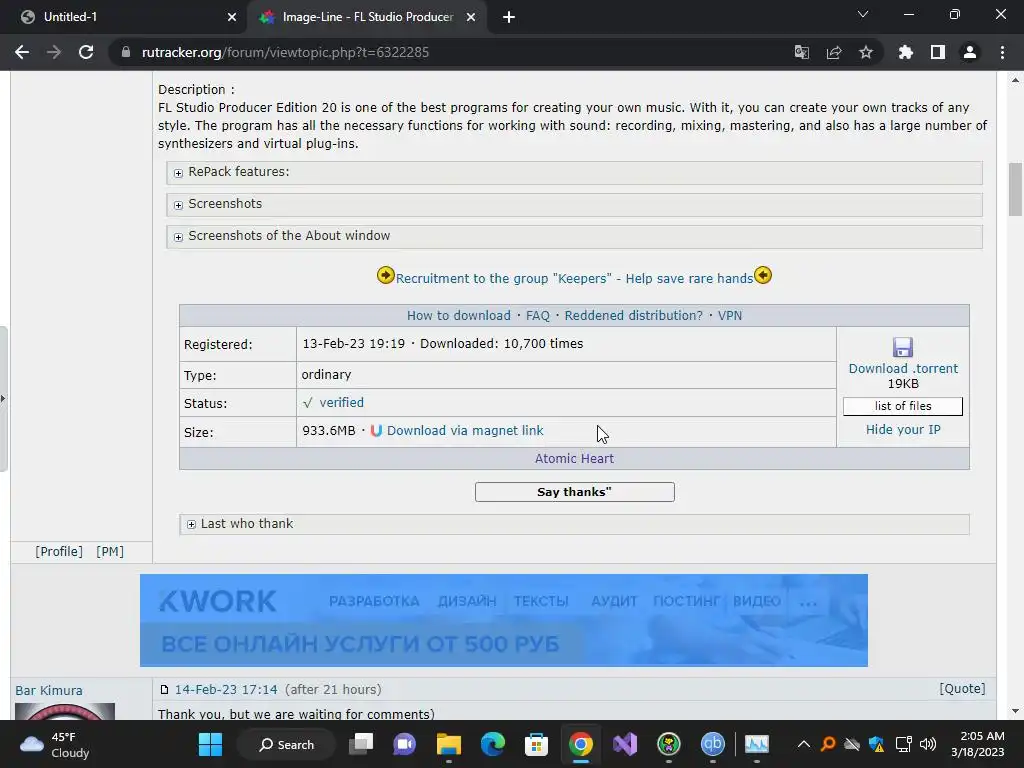This screenshot has width=1024, height=768.
Task: Show hidden system tray icons
Action: [804, 744]
